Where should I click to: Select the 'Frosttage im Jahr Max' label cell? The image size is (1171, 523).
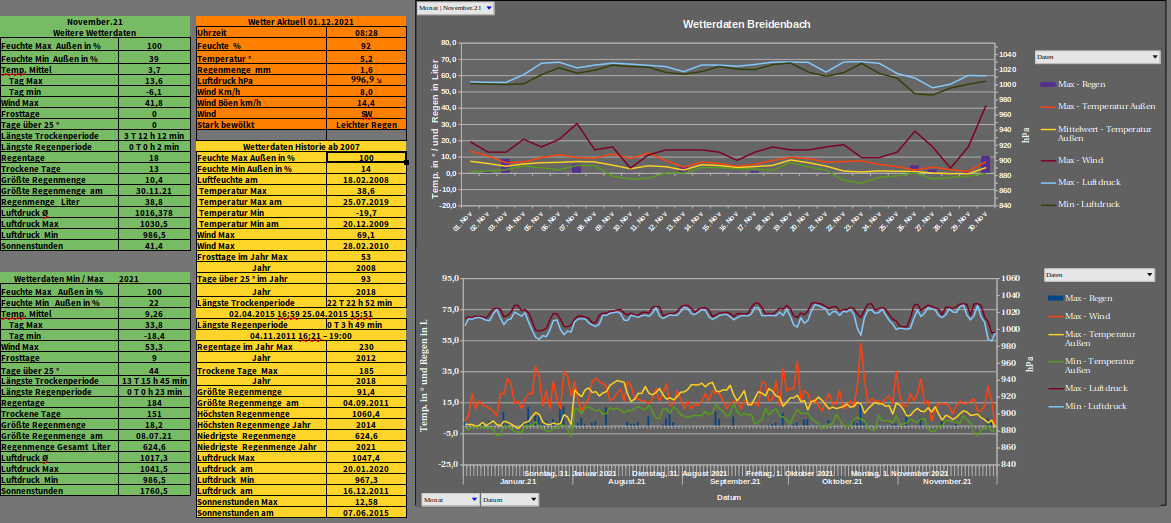[x=261, y=256]
